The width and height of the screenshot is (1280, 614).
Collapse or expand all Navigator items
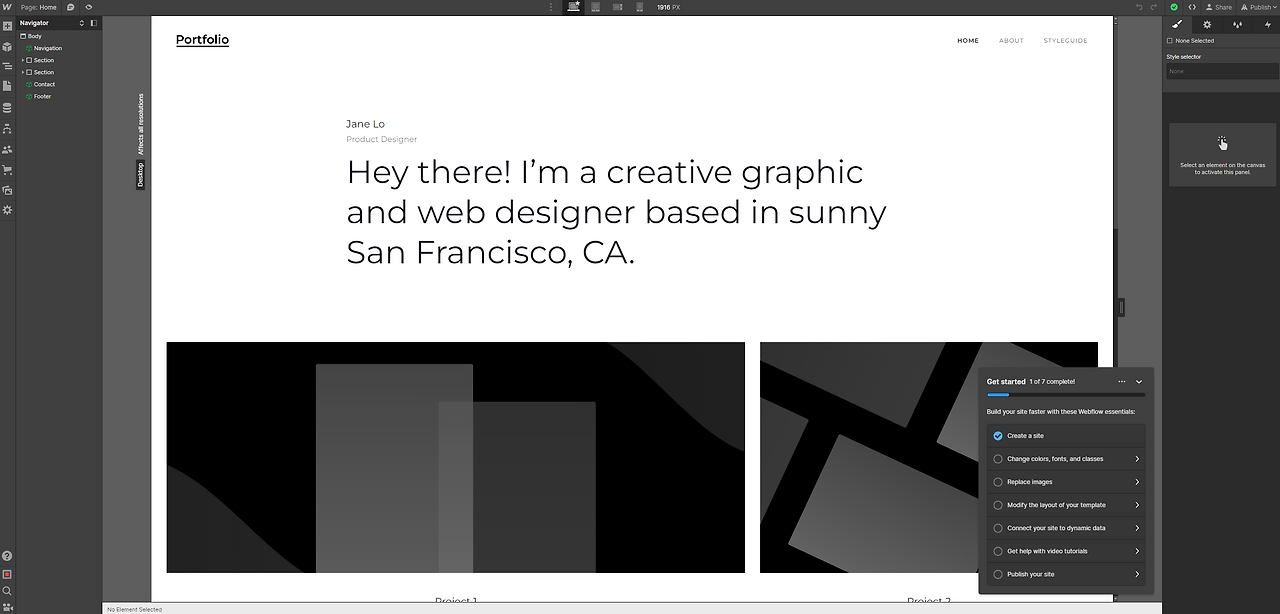click(x=82, y=23)
